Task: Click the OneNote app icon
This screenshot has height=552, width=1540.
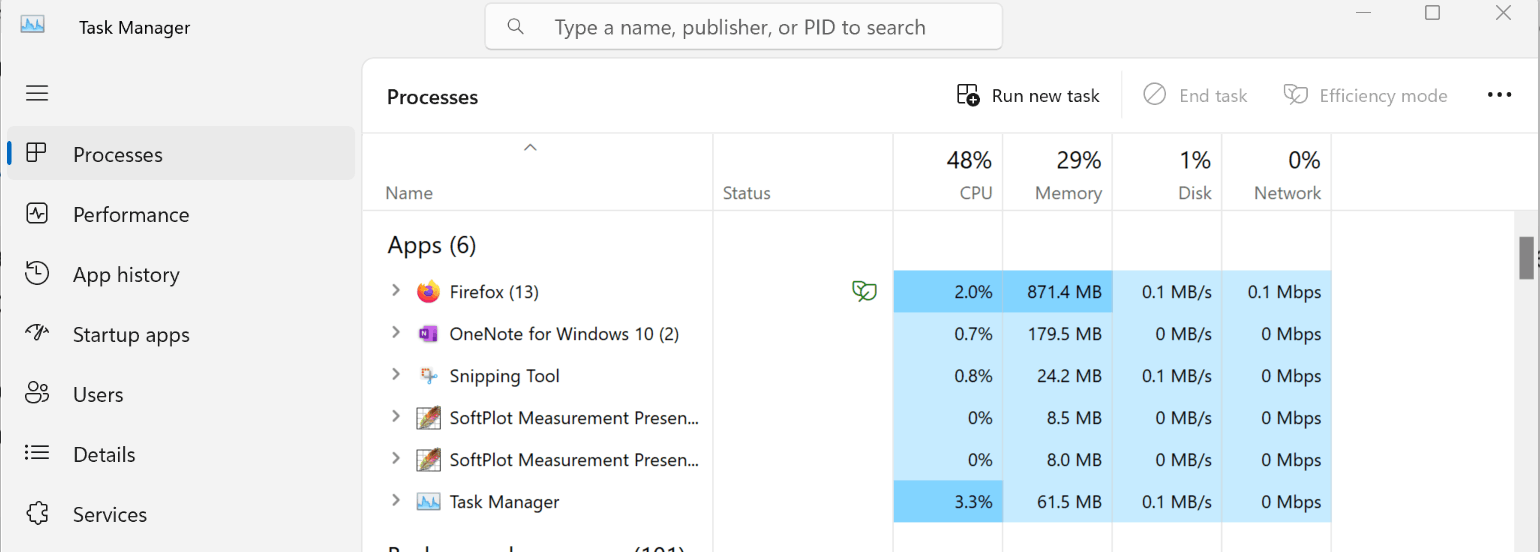Action: 429,334
